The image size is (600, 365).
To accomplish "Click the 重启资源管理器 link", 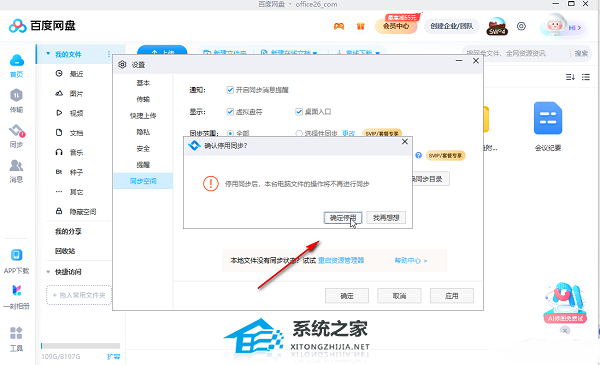I will (x=341, y=261).
